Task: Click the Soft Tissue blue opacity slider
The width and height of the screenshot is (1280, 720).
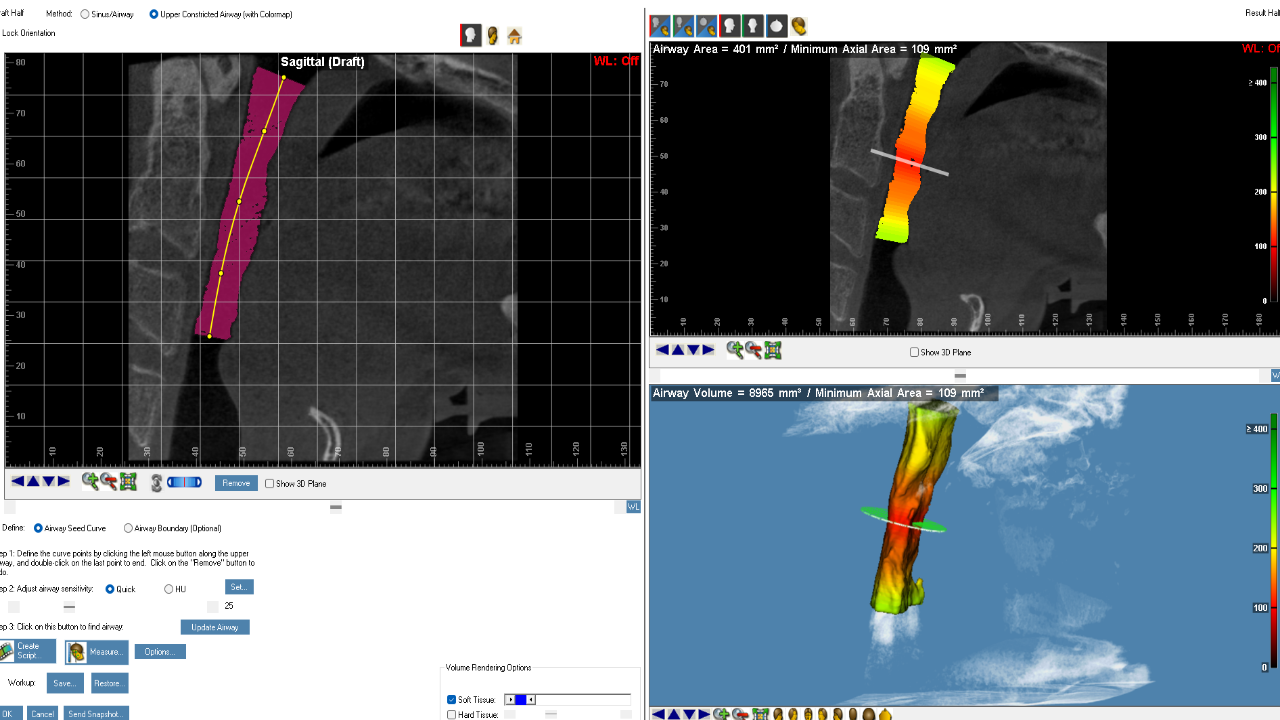Action: click(520, 700)
